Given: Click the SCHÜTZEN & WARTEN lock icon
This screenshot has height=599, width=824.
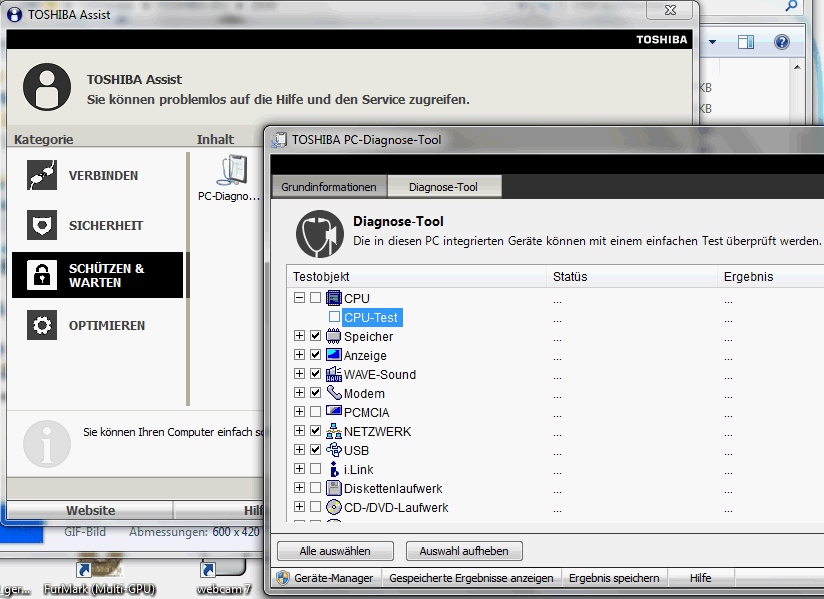Looking at the screenshot, I should pos(42,275).
